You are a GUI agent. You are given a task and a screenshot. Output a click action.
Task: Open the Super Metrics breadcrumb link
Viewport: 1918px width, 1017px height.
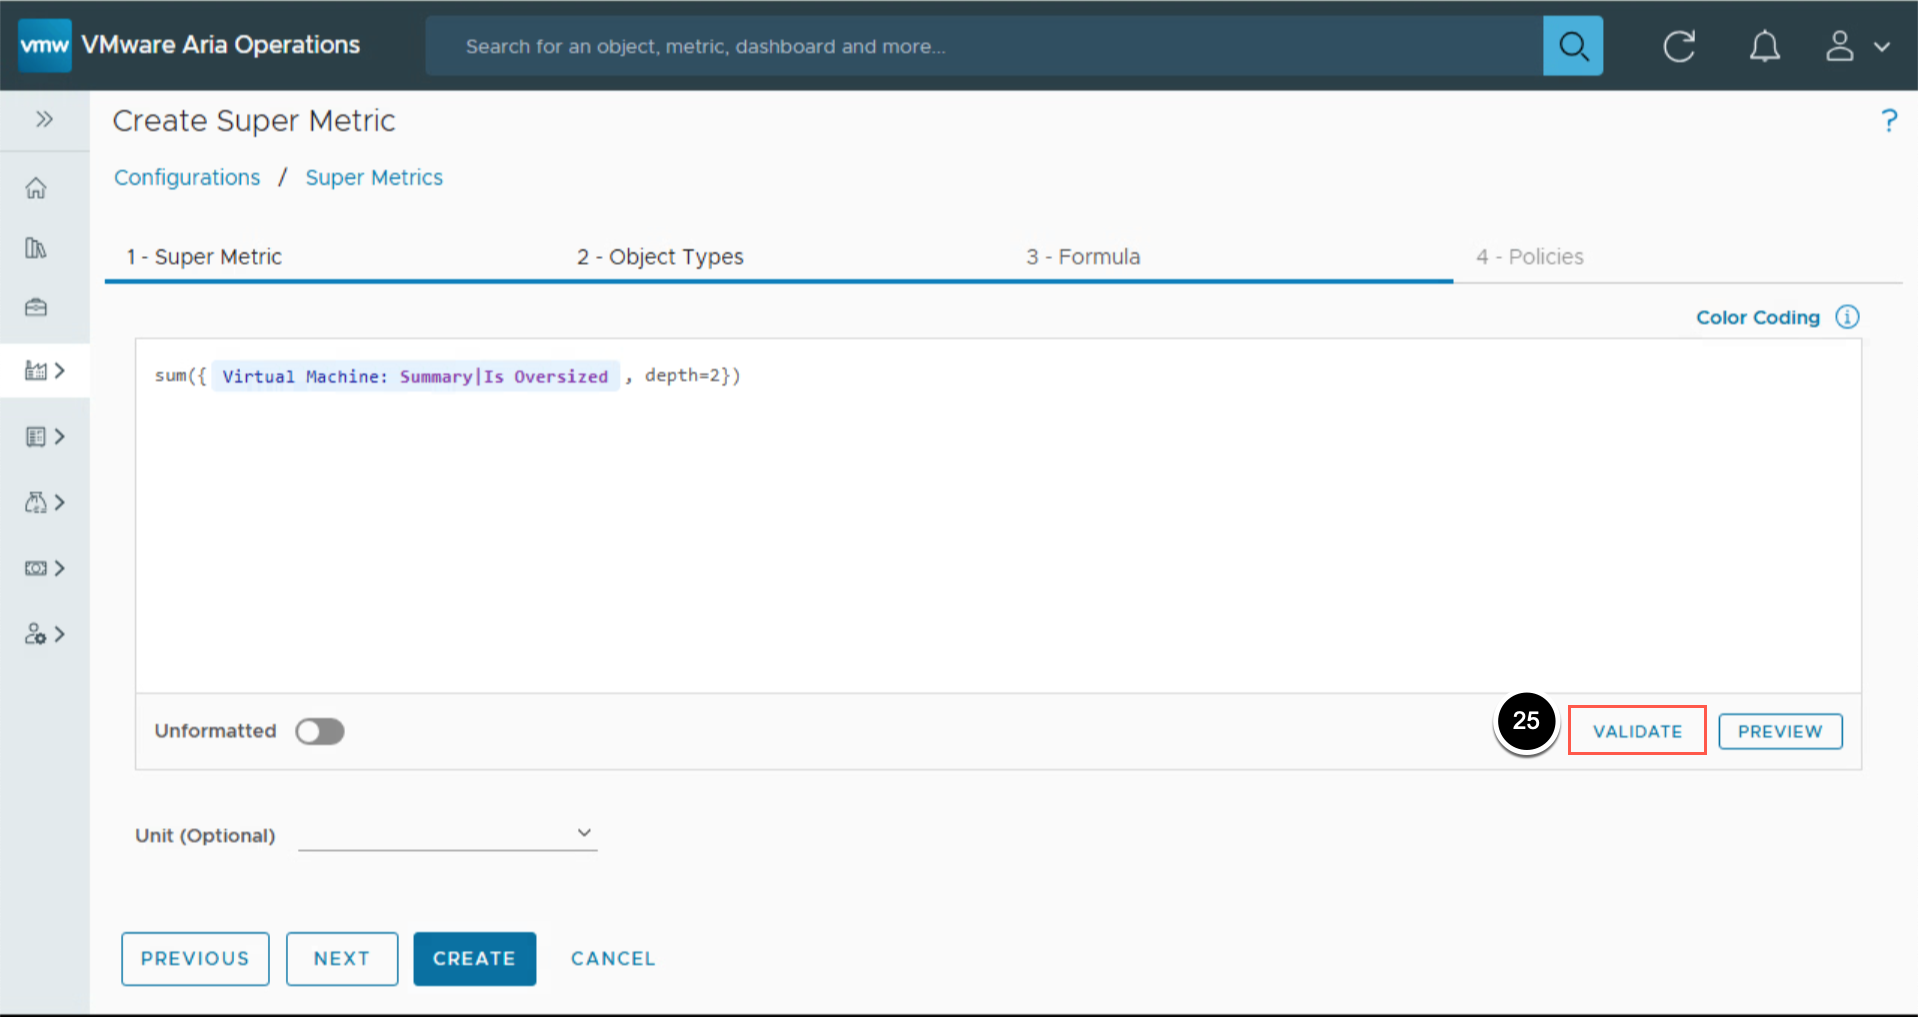374,177
